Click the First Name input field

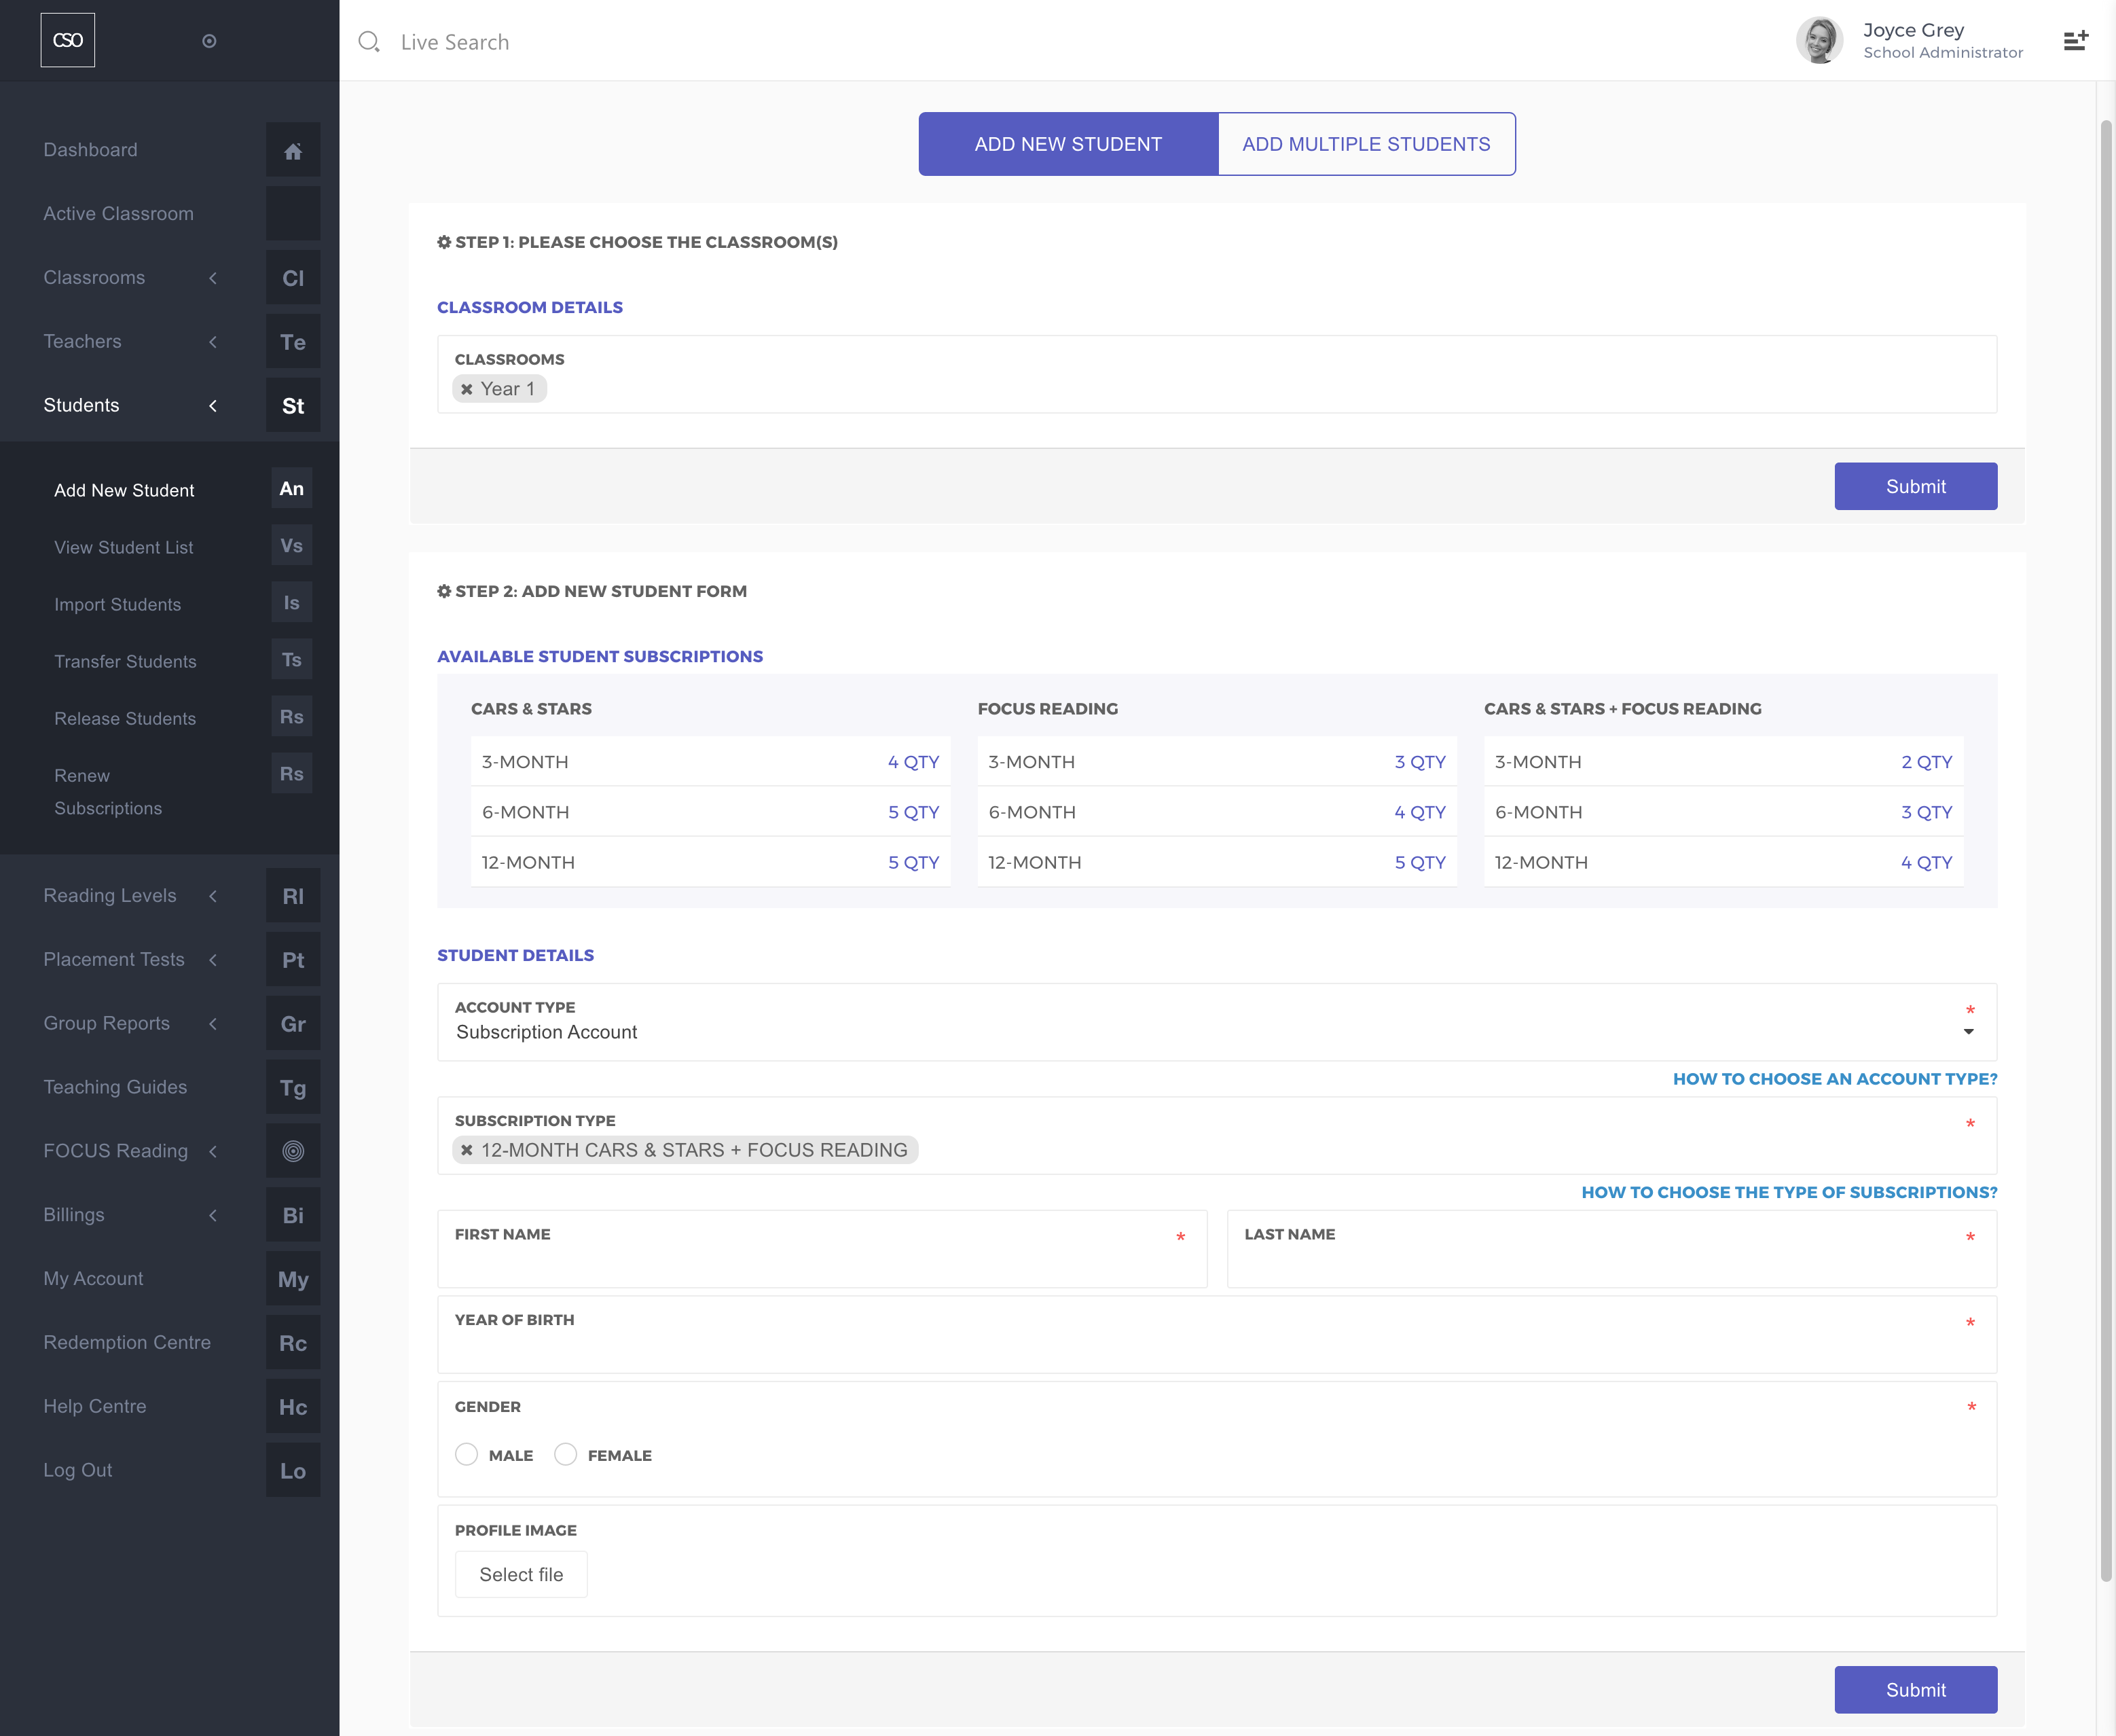(821, 1262)
